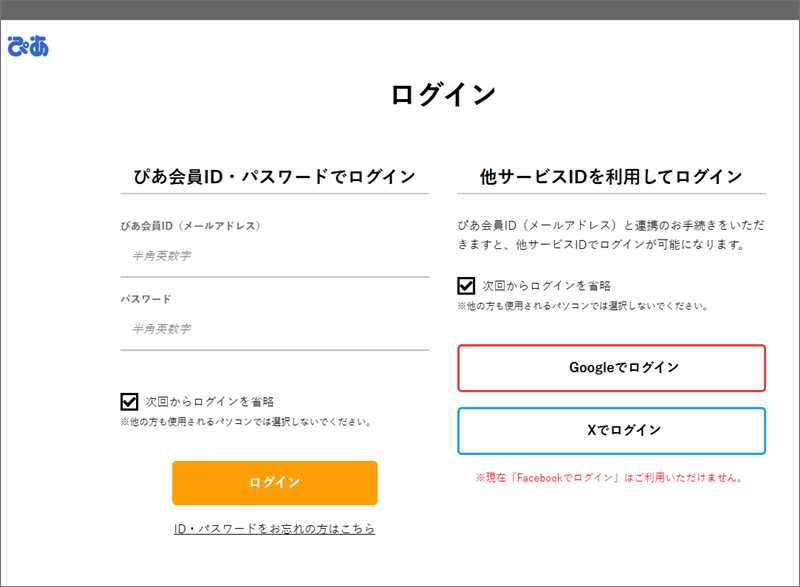Click the 次回からログインを省略 label in the other-services section
Image resolution: width=800 pixels, height=587 pixels.
click(546, 286)
